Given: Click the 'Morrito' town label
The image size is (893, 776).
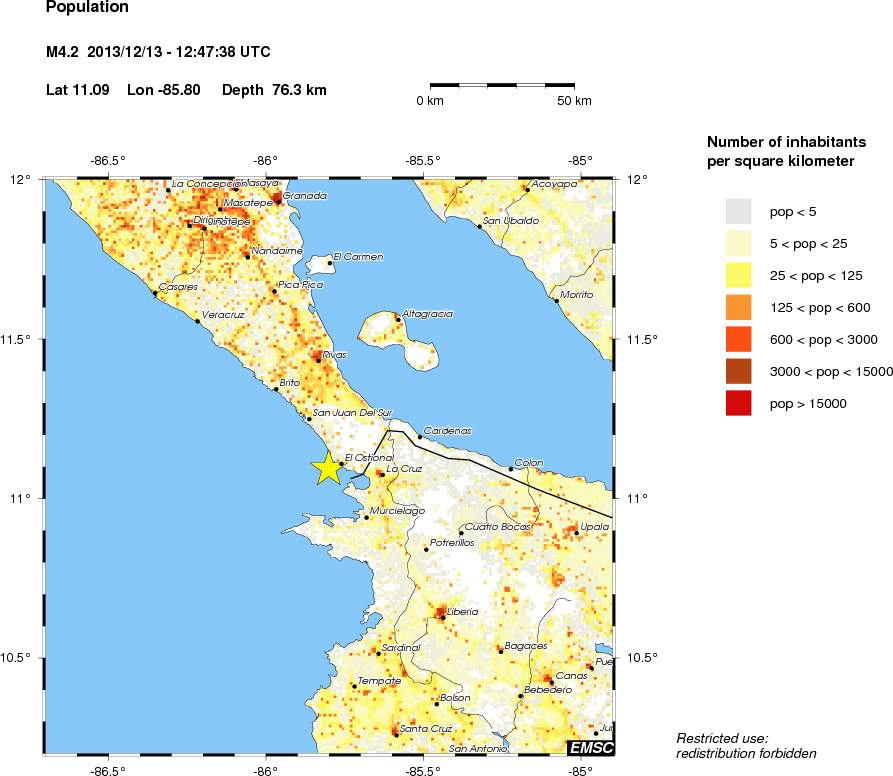Looking at the screenshot, I should (x=576, y=295).
